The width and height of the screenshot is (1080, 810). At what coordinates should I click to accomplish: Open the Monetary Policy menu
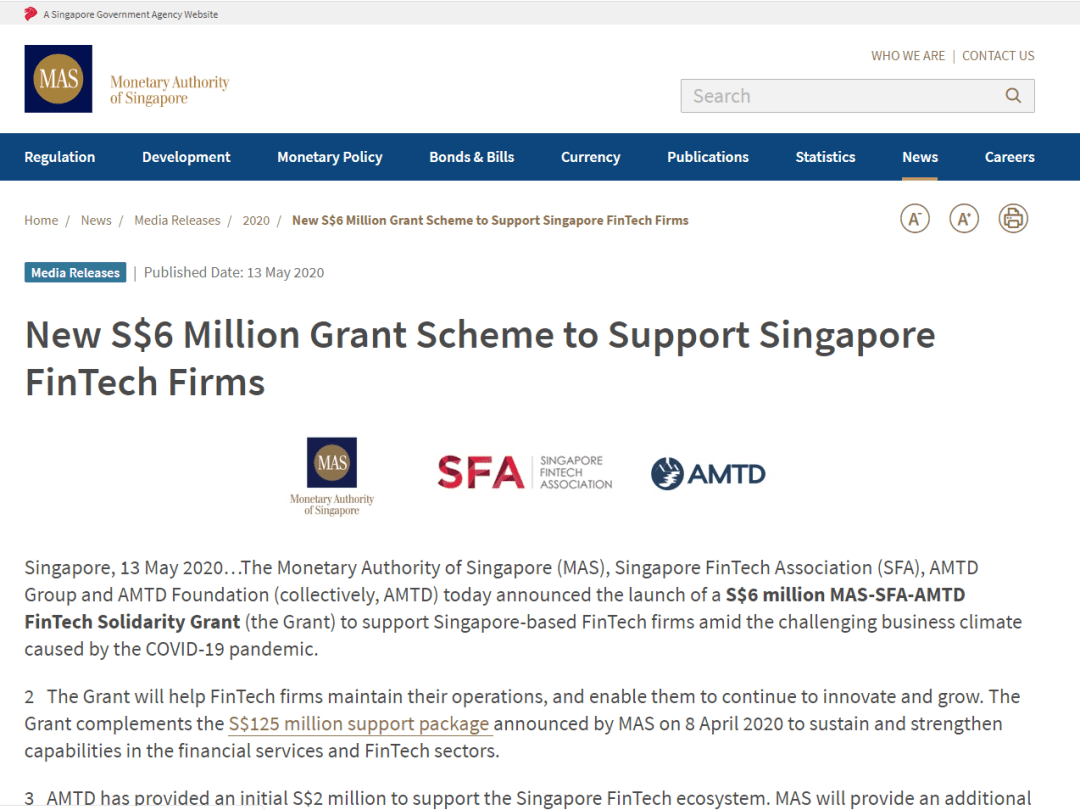[x=330, y=157]
